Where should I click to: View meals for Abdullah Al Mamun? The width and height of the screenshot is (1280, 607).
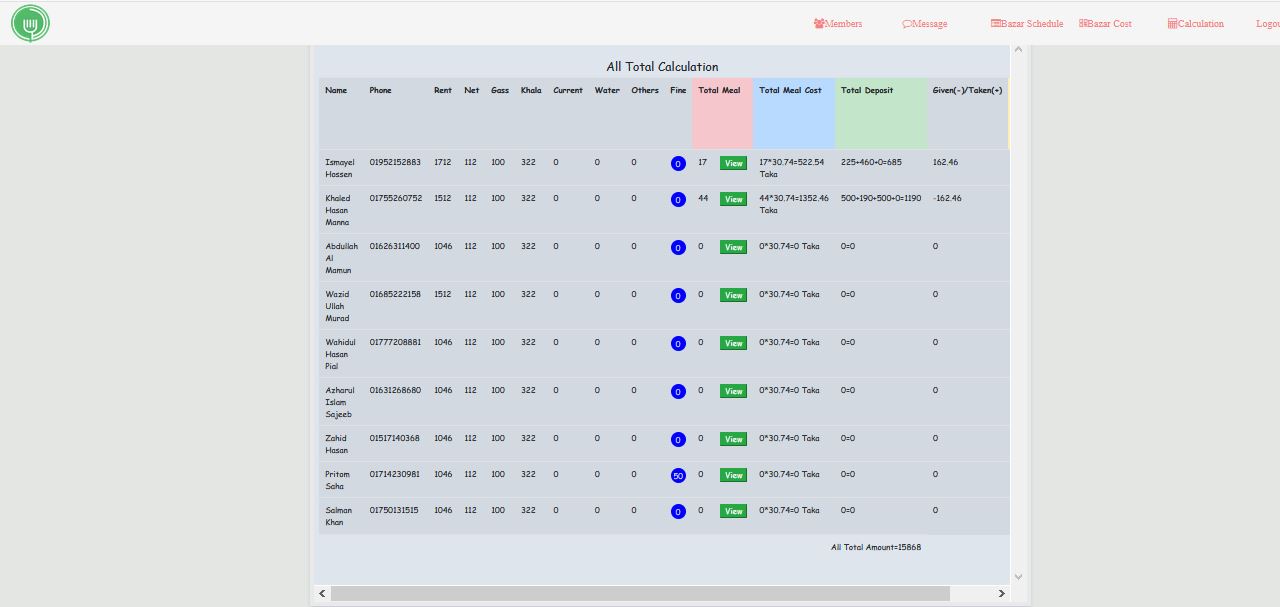(733, 247)
